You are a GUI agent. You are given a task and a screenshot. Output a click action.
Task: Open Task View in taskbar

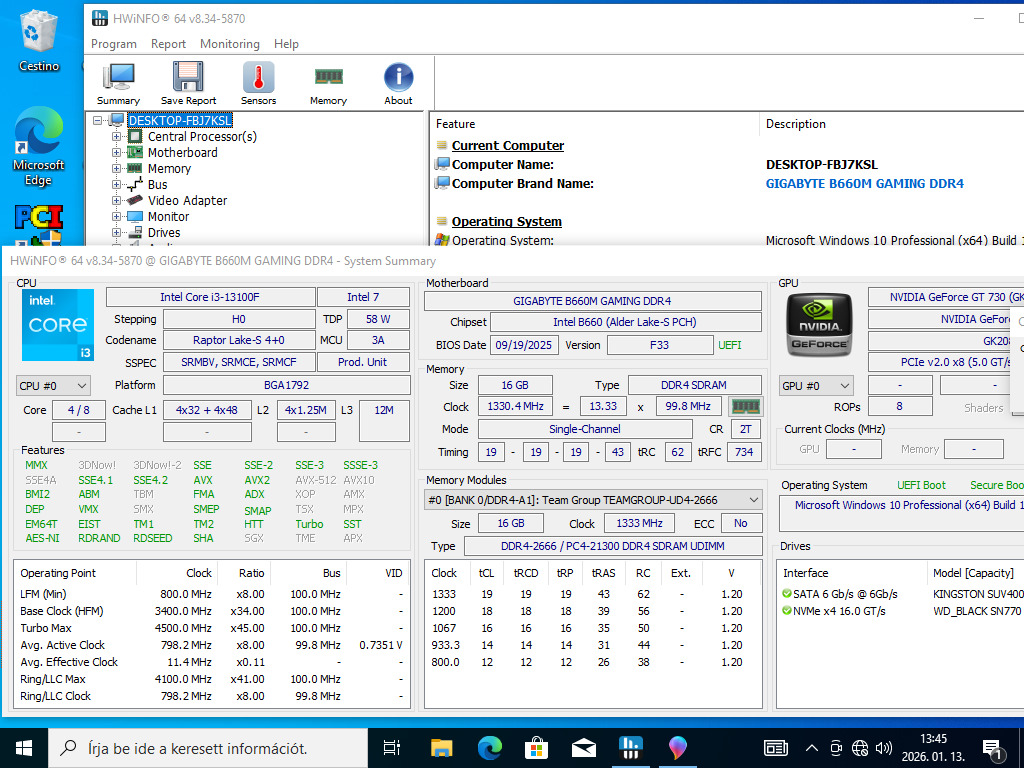[x=392, y=748]
